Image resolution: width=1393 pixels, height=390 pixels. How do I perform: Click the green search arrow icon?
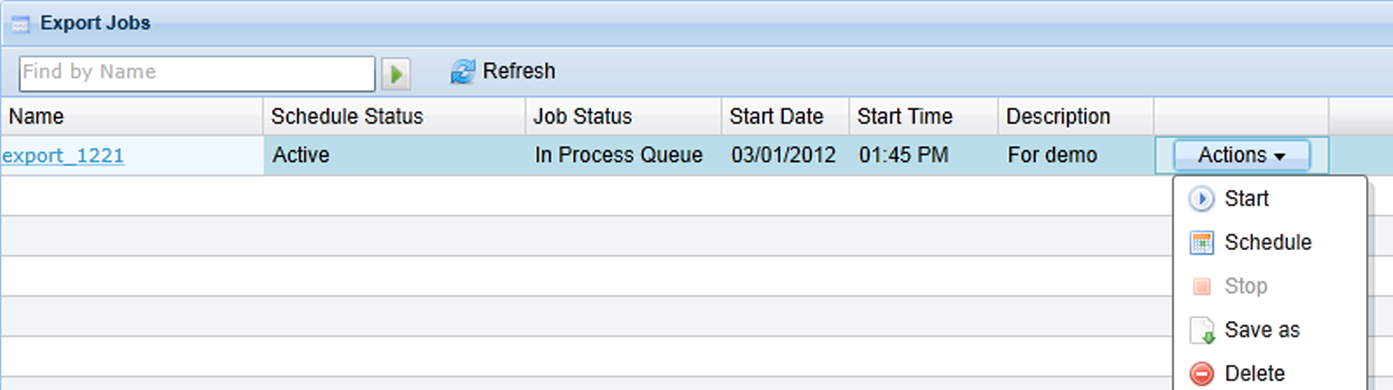pyautogui.click(x=396, y=73)
